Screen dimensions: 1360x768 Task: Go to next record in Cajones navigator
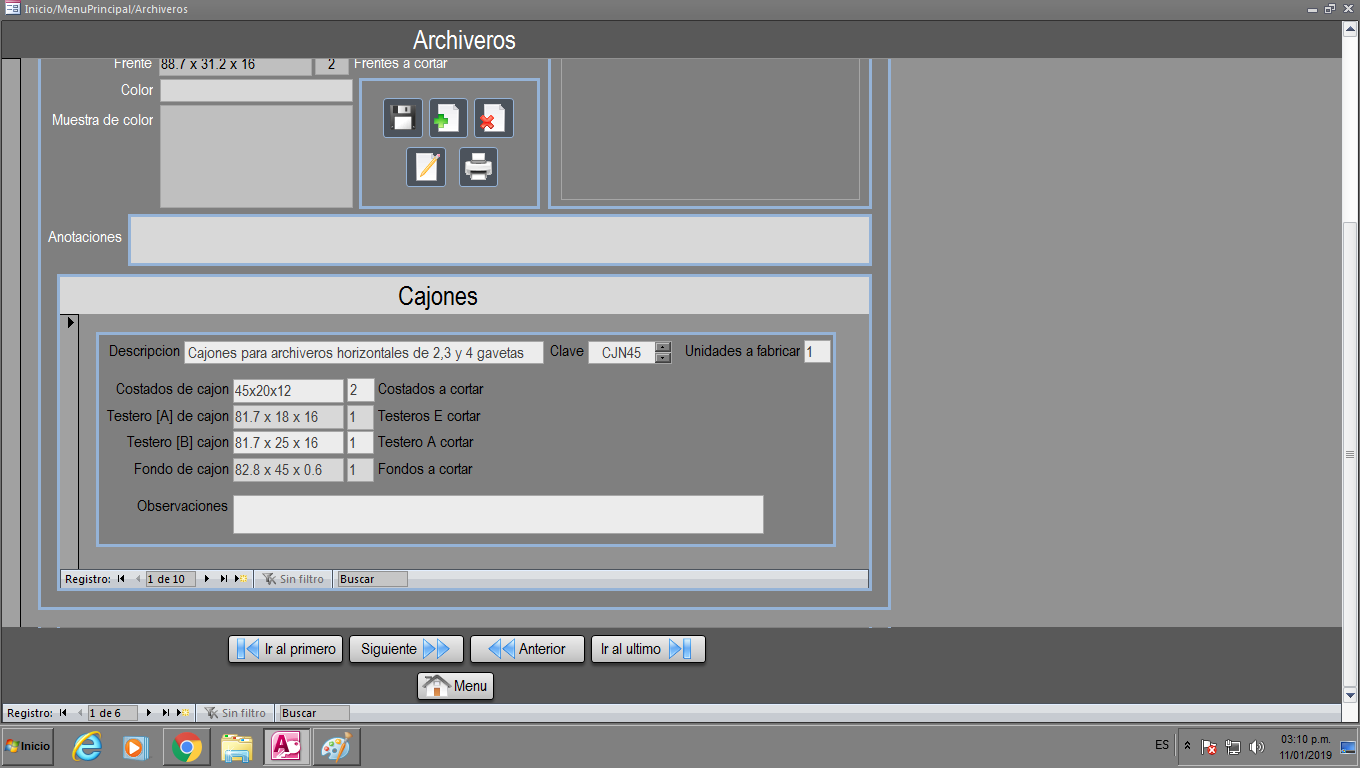click(x=207, y=579)
